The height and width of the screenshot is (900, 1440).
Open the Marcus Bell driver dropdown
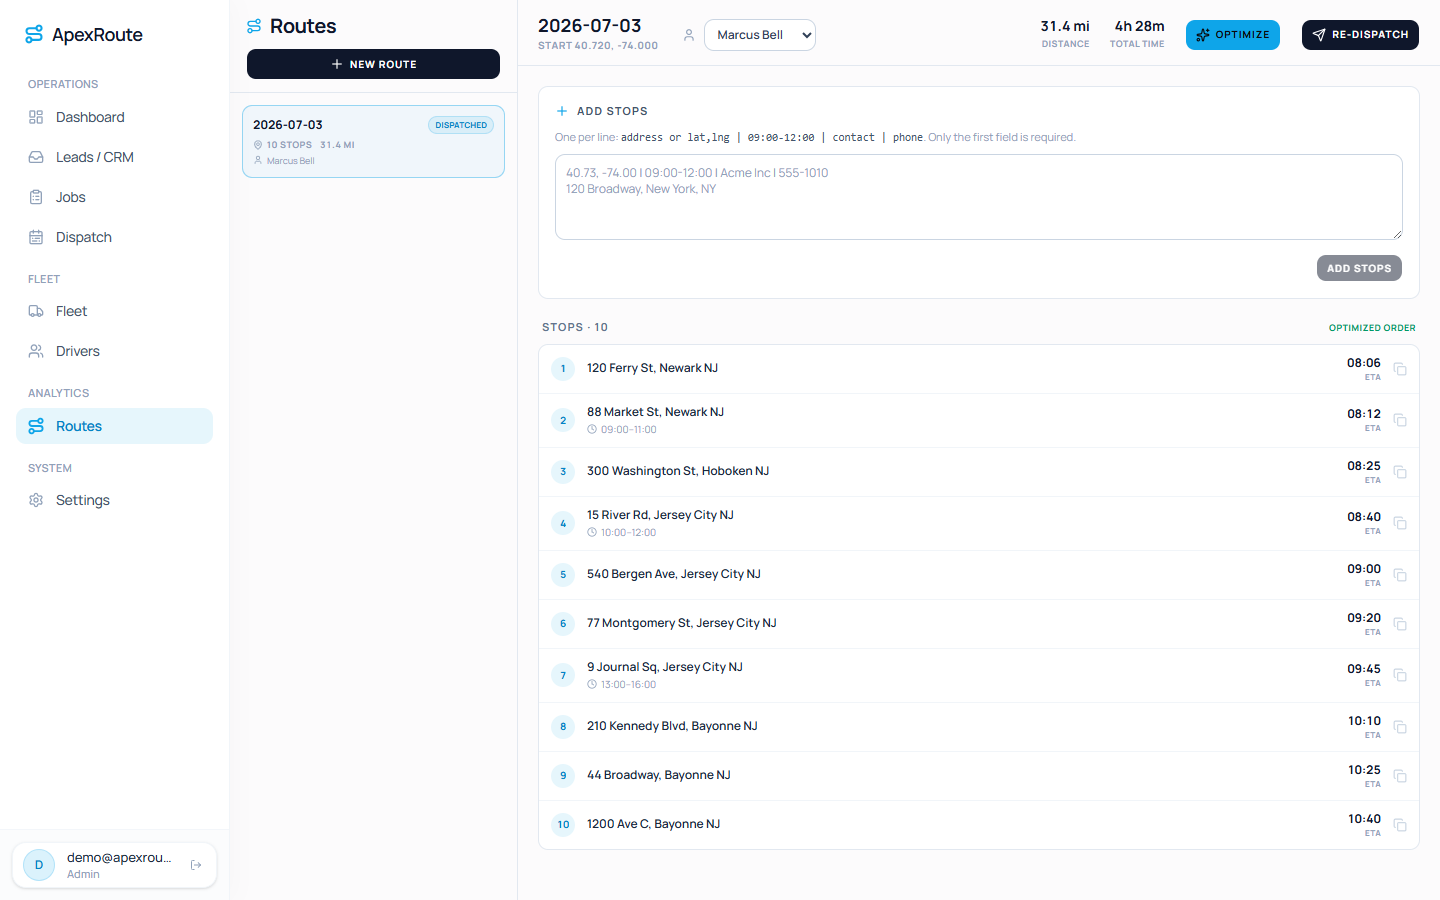[760, 35]
